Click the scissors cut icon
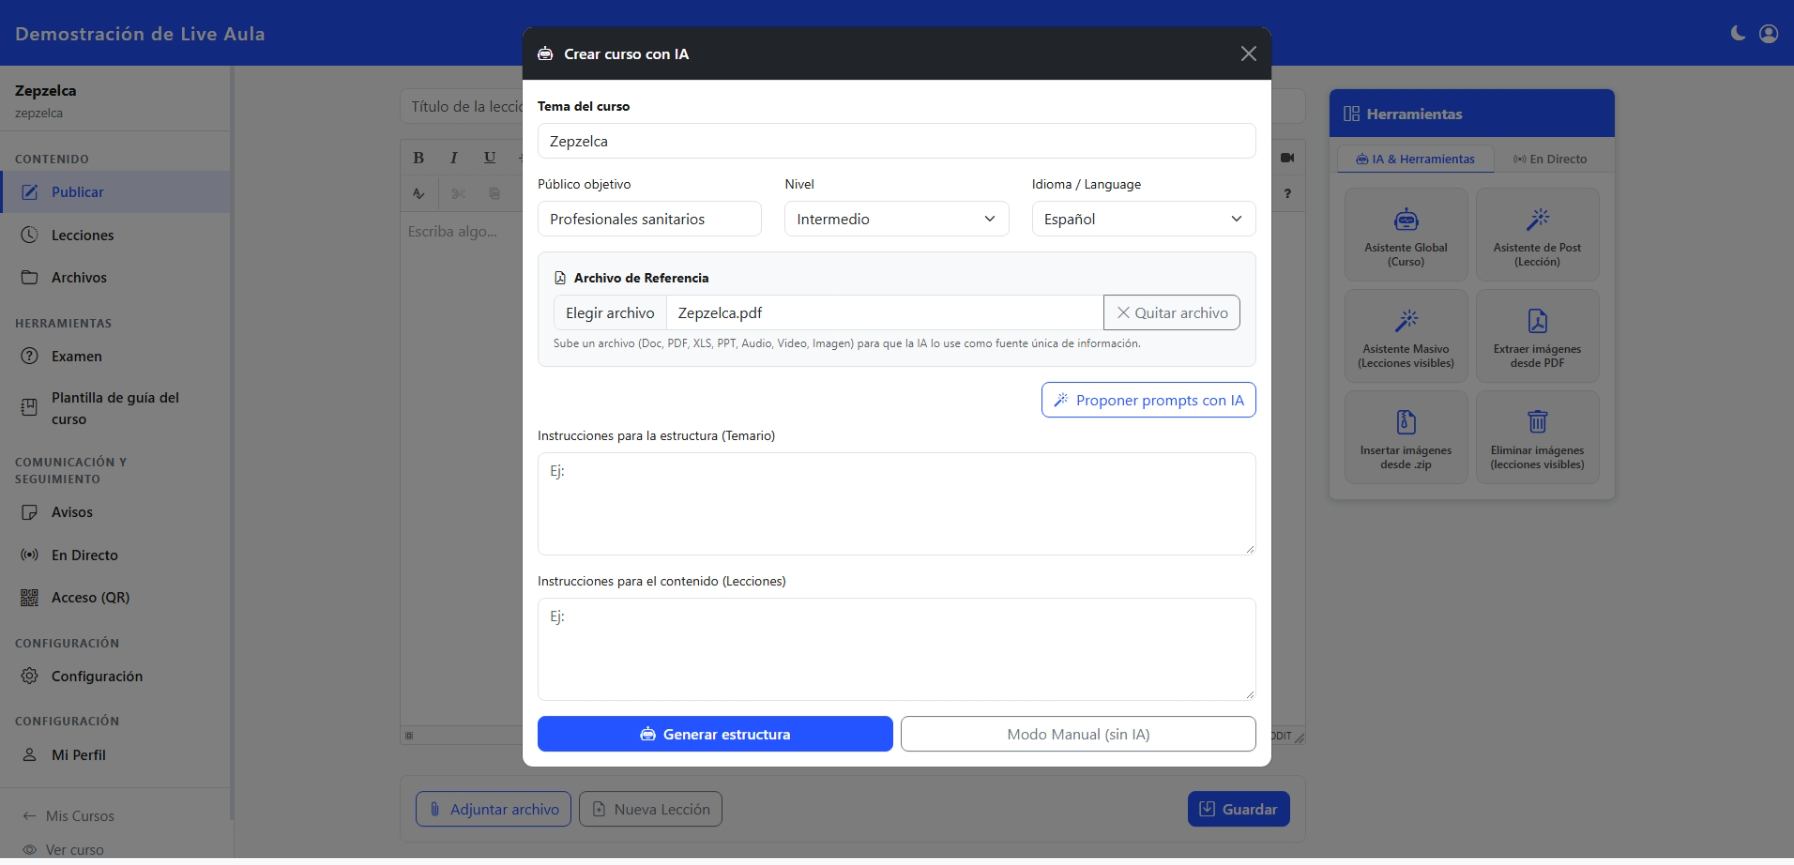Screen dimensions: 1794x865 458,194
